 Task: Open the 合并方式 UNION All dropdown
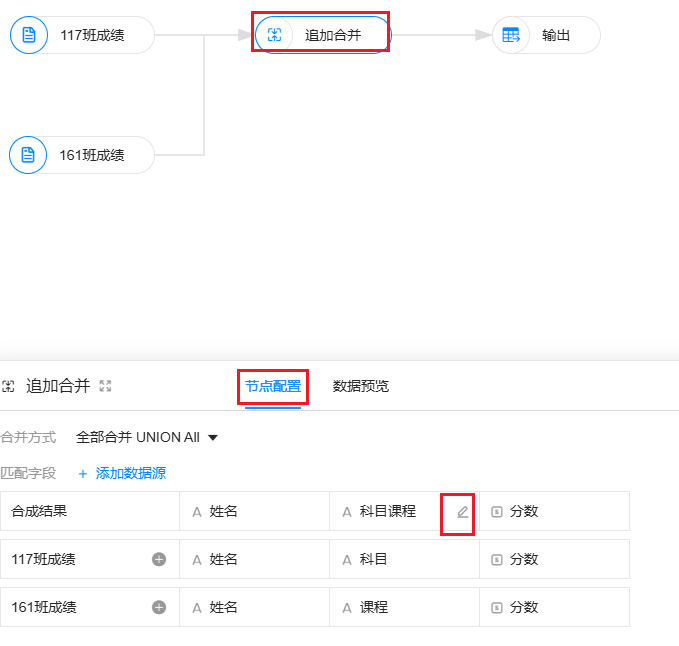click(147, 437)
